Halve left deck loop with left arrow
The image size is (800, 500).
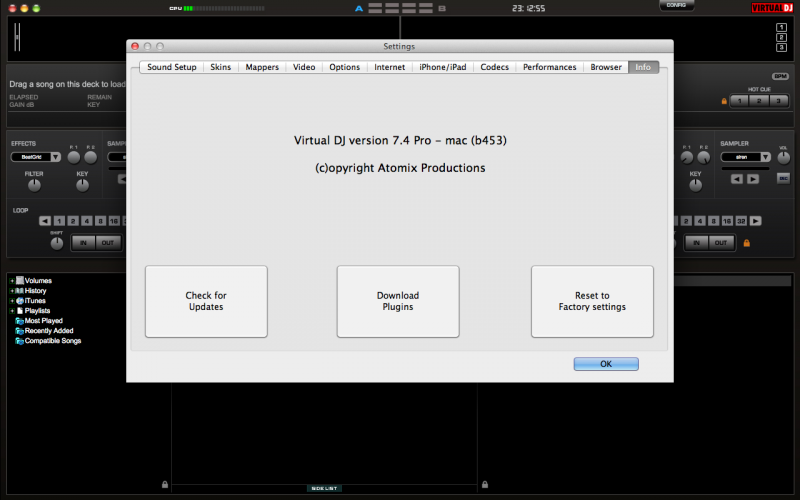[45, 221]
